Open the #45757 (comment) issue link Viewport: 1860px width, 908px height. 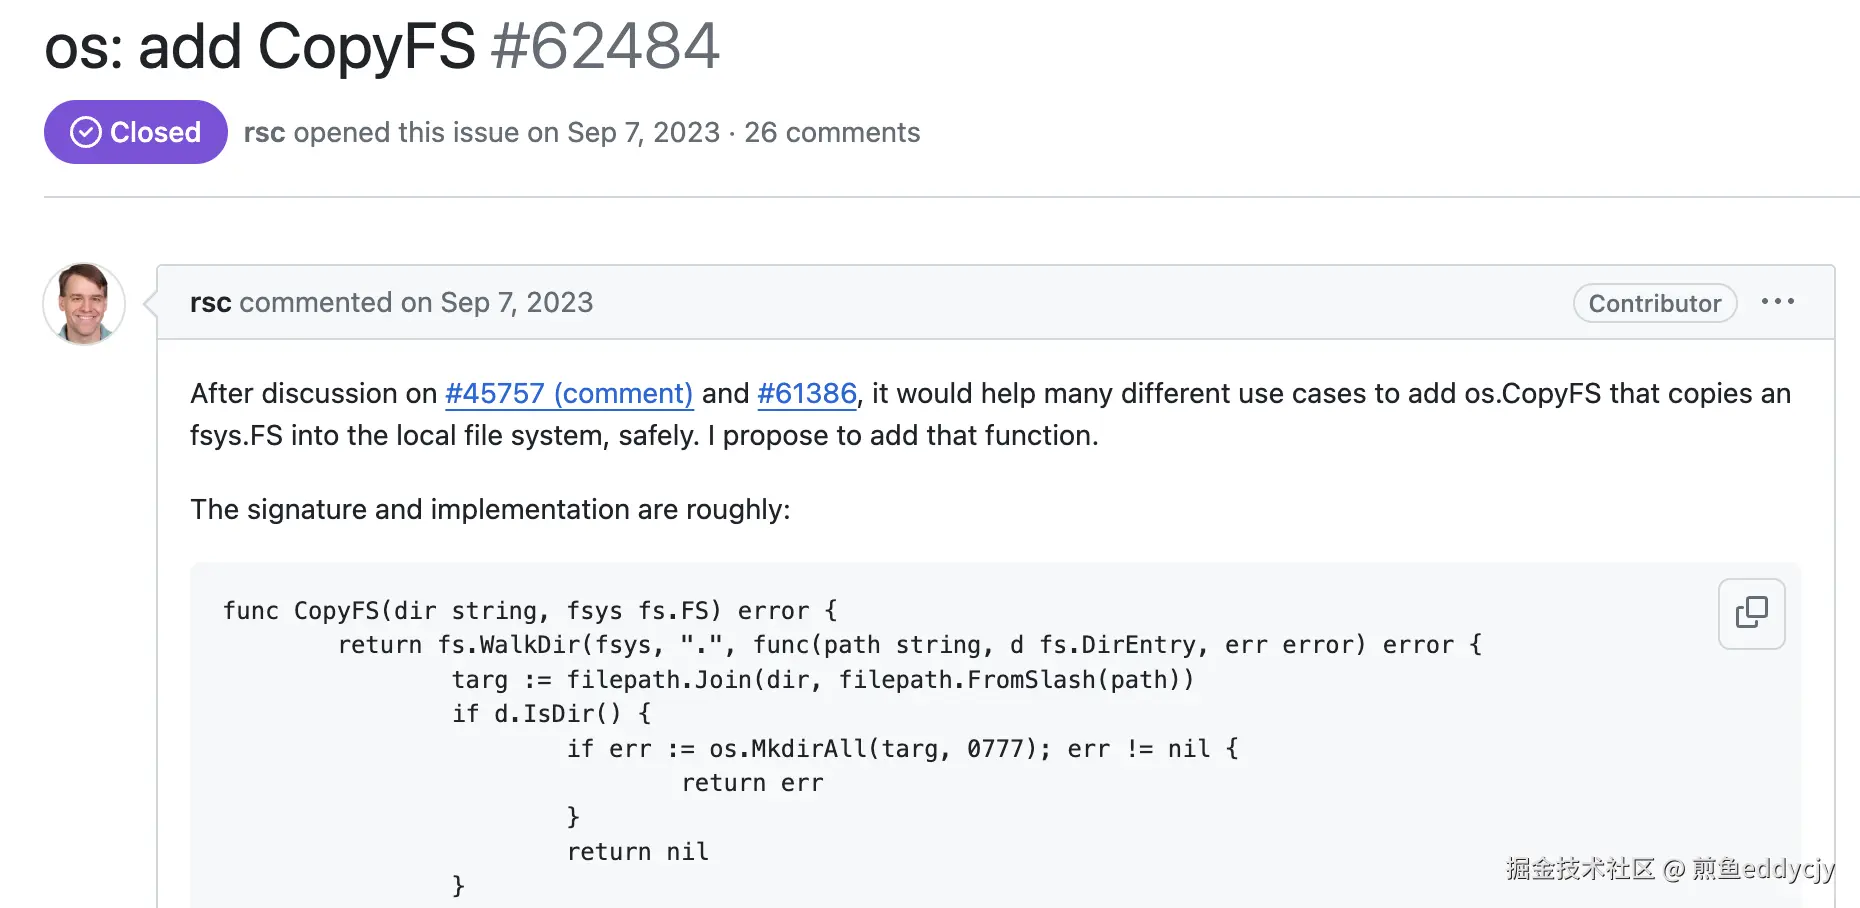click(x=568, y=393)
